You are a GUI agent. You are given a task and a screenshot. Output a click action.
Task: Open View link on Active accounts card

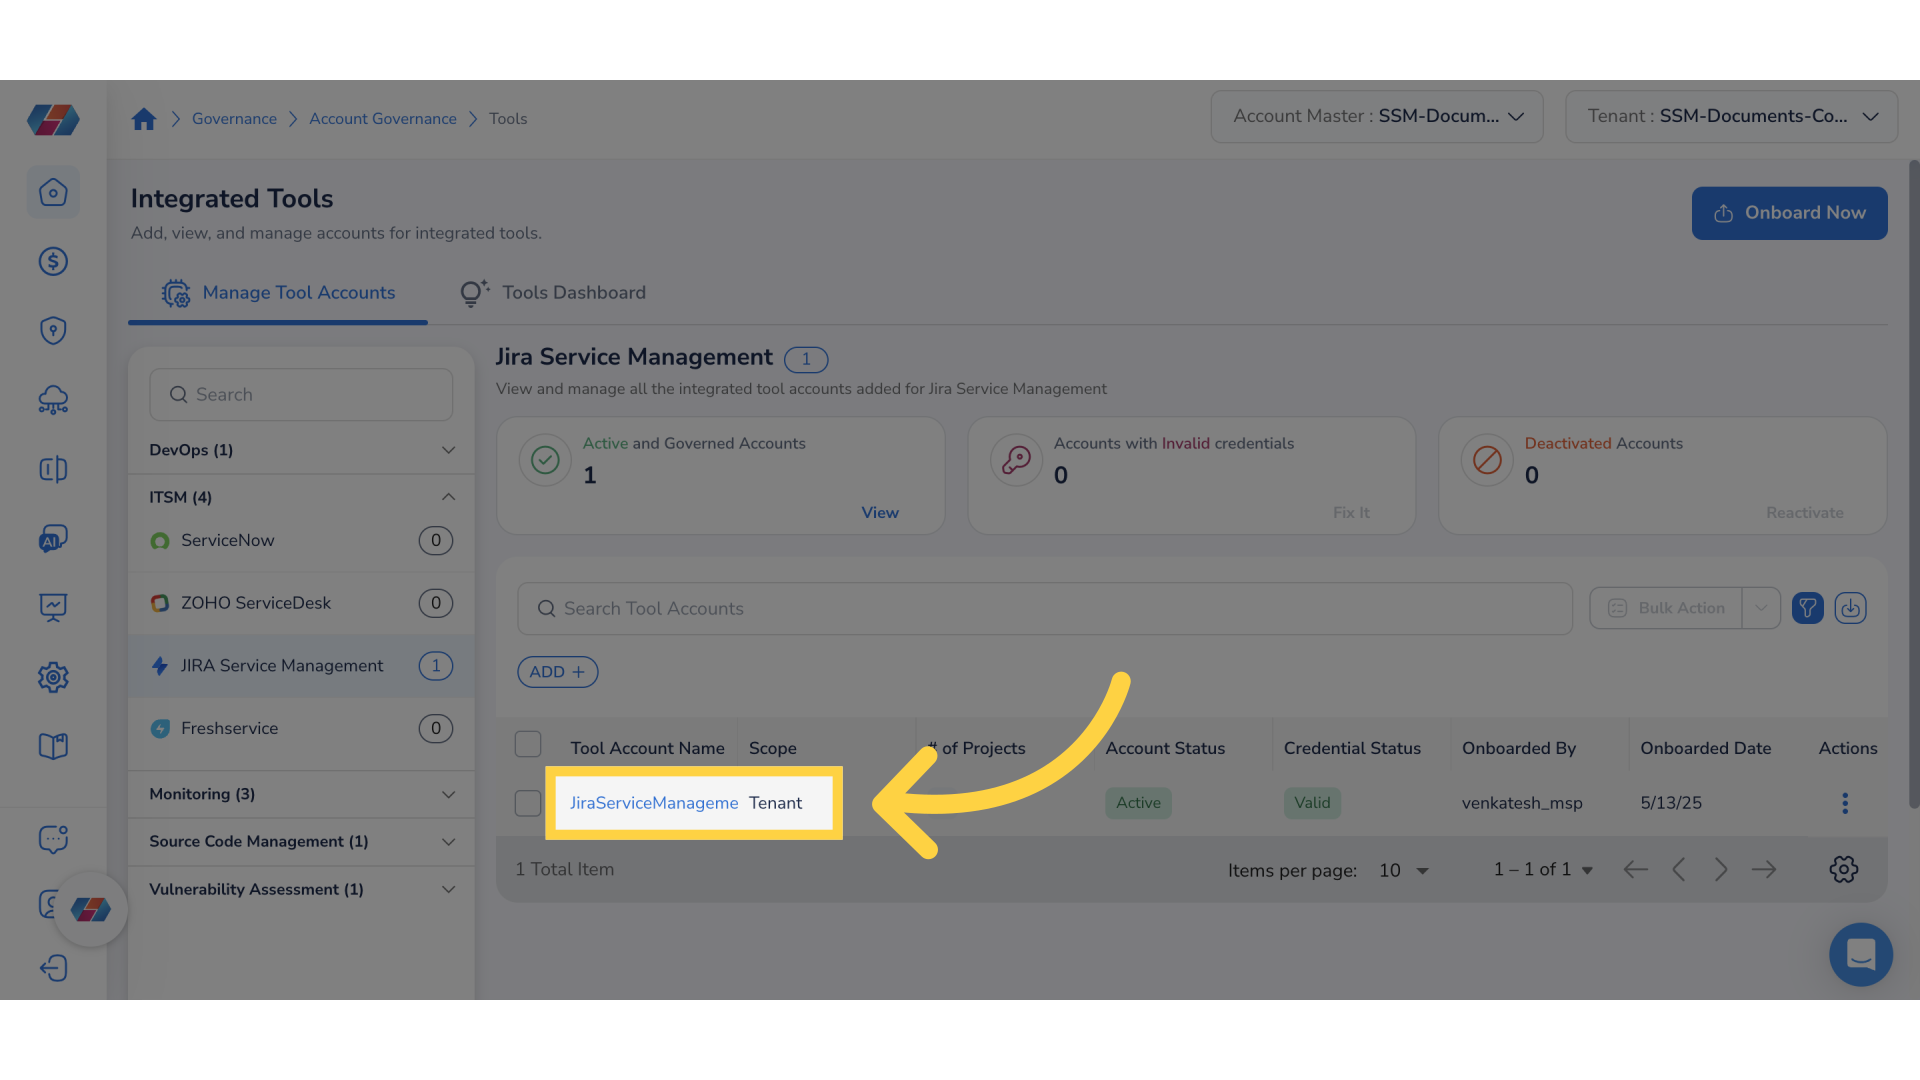point(880,512)
